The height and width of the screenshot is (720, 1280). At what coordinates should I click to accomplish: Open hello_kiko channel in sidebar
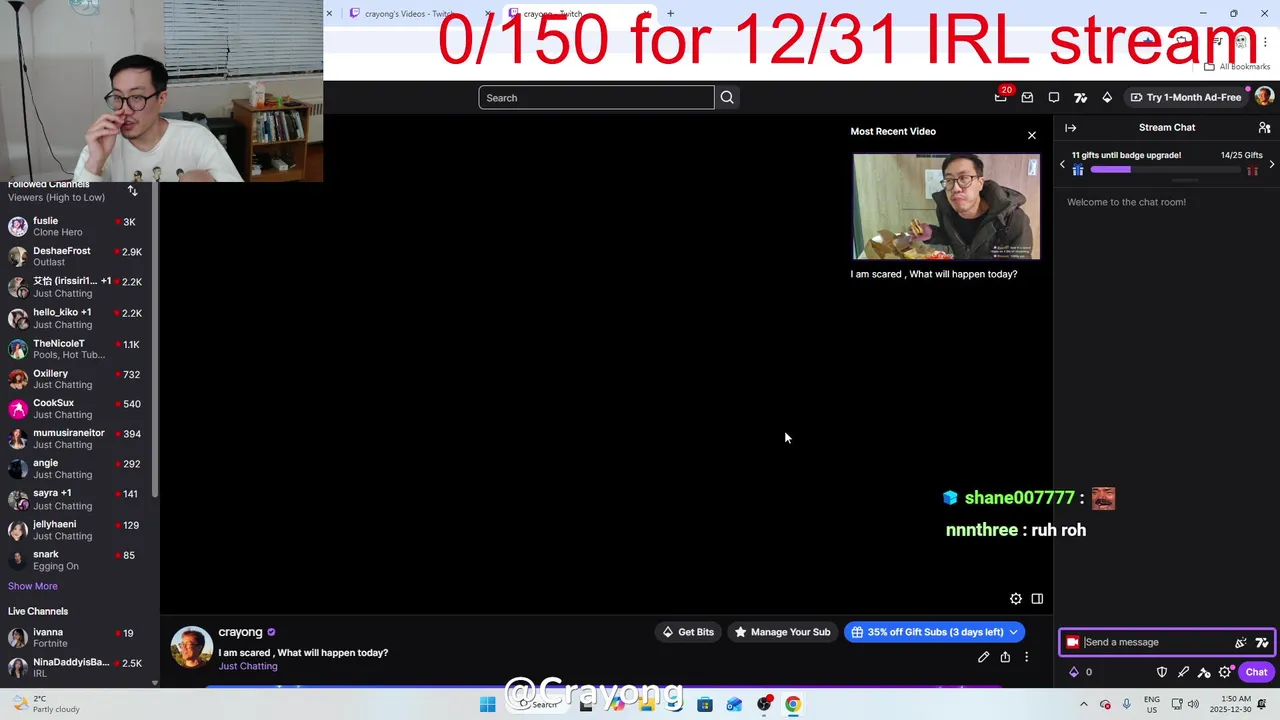pos(78,318)
